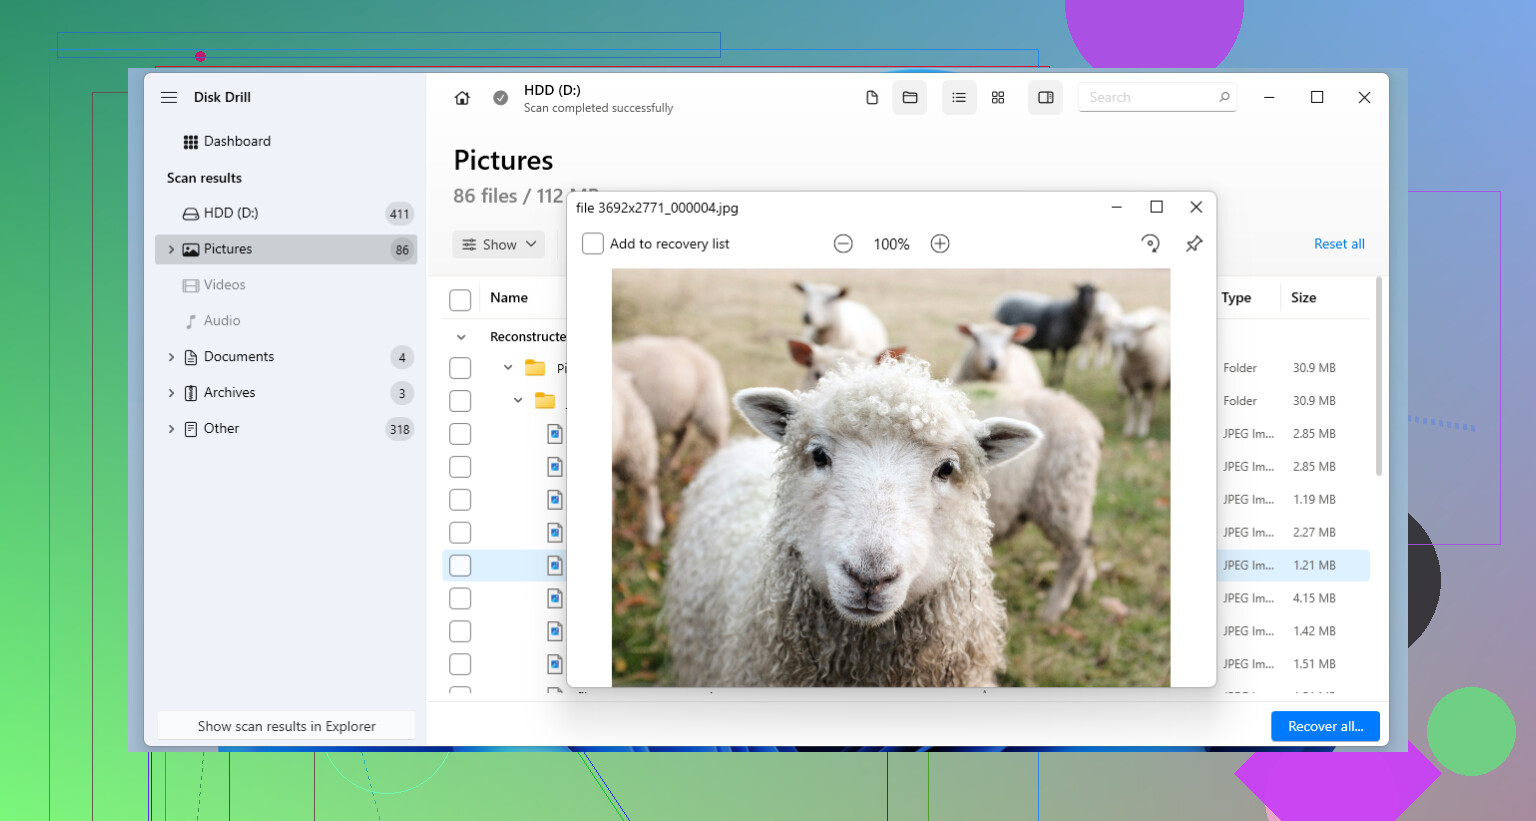Sort the list by the Size column
This screenshot has height=821, width=1536.
tap(1304, 298)
